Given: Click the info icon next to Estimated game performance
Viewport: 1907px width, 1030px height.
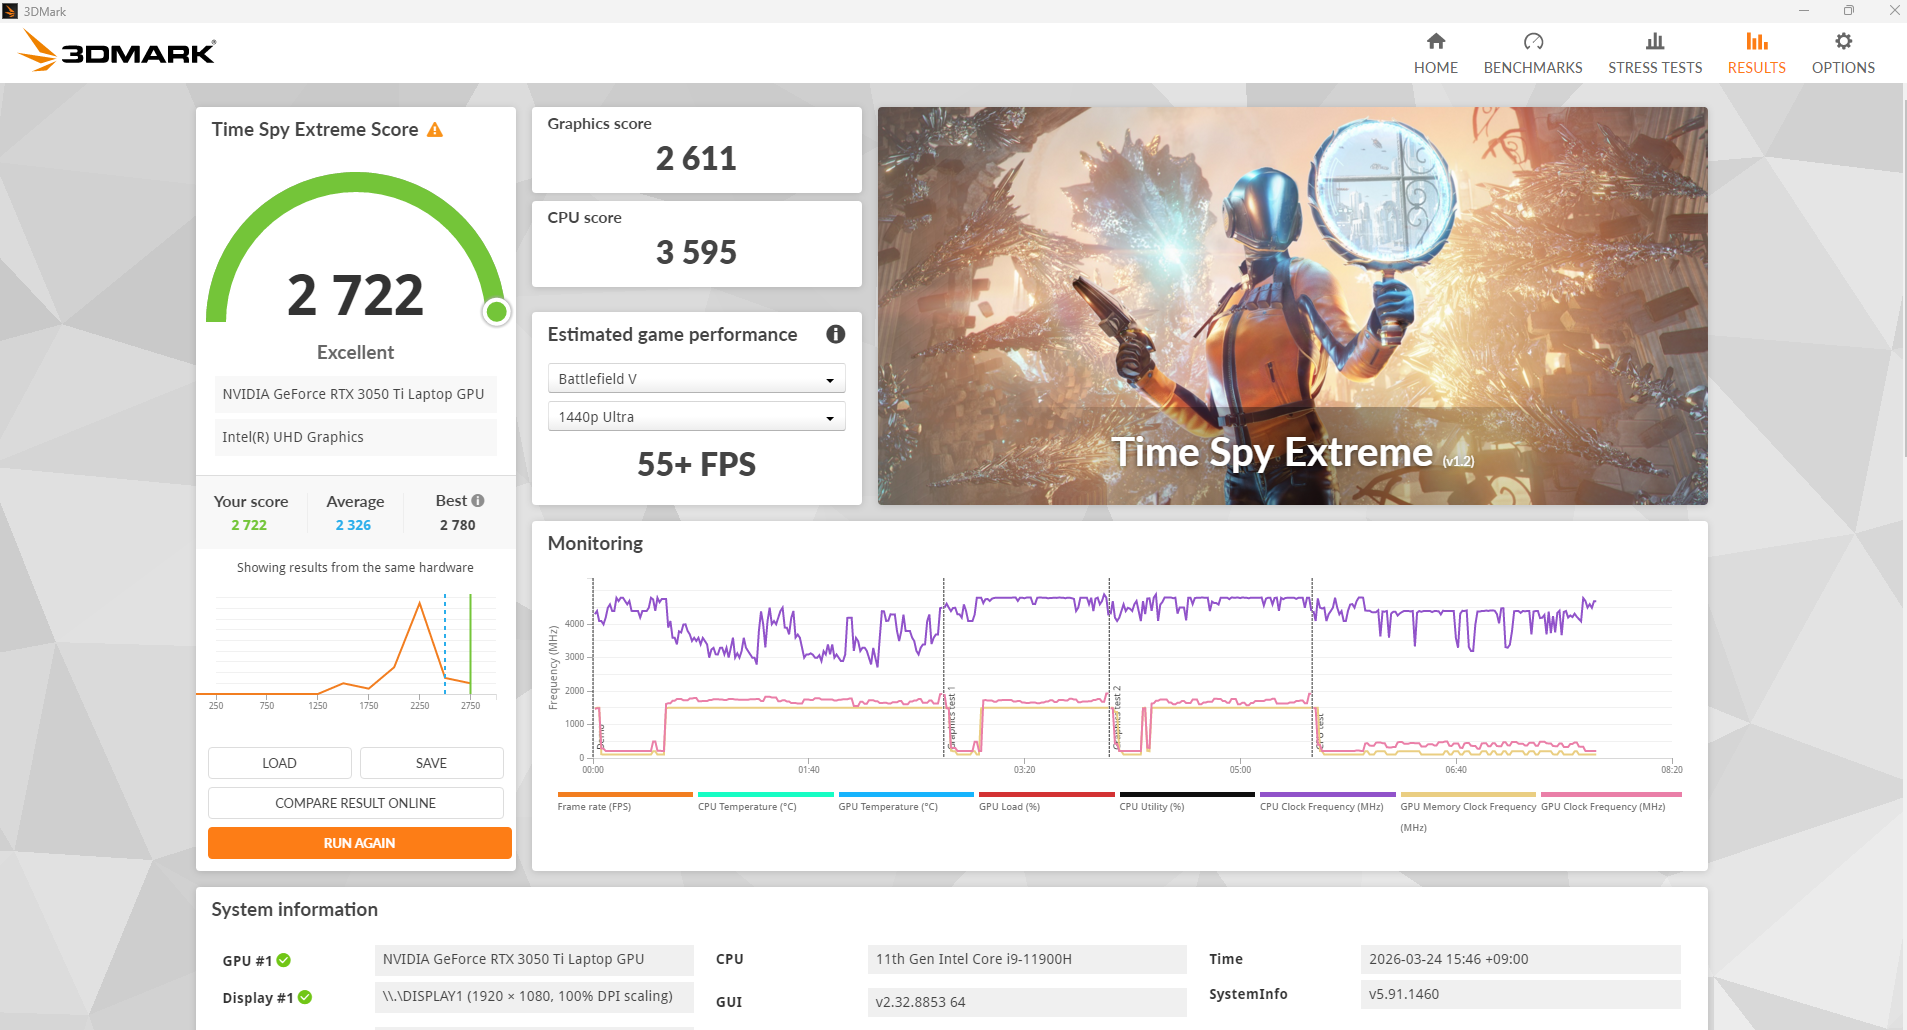Looking at the screenshot, I should click(x=836, y=334).
